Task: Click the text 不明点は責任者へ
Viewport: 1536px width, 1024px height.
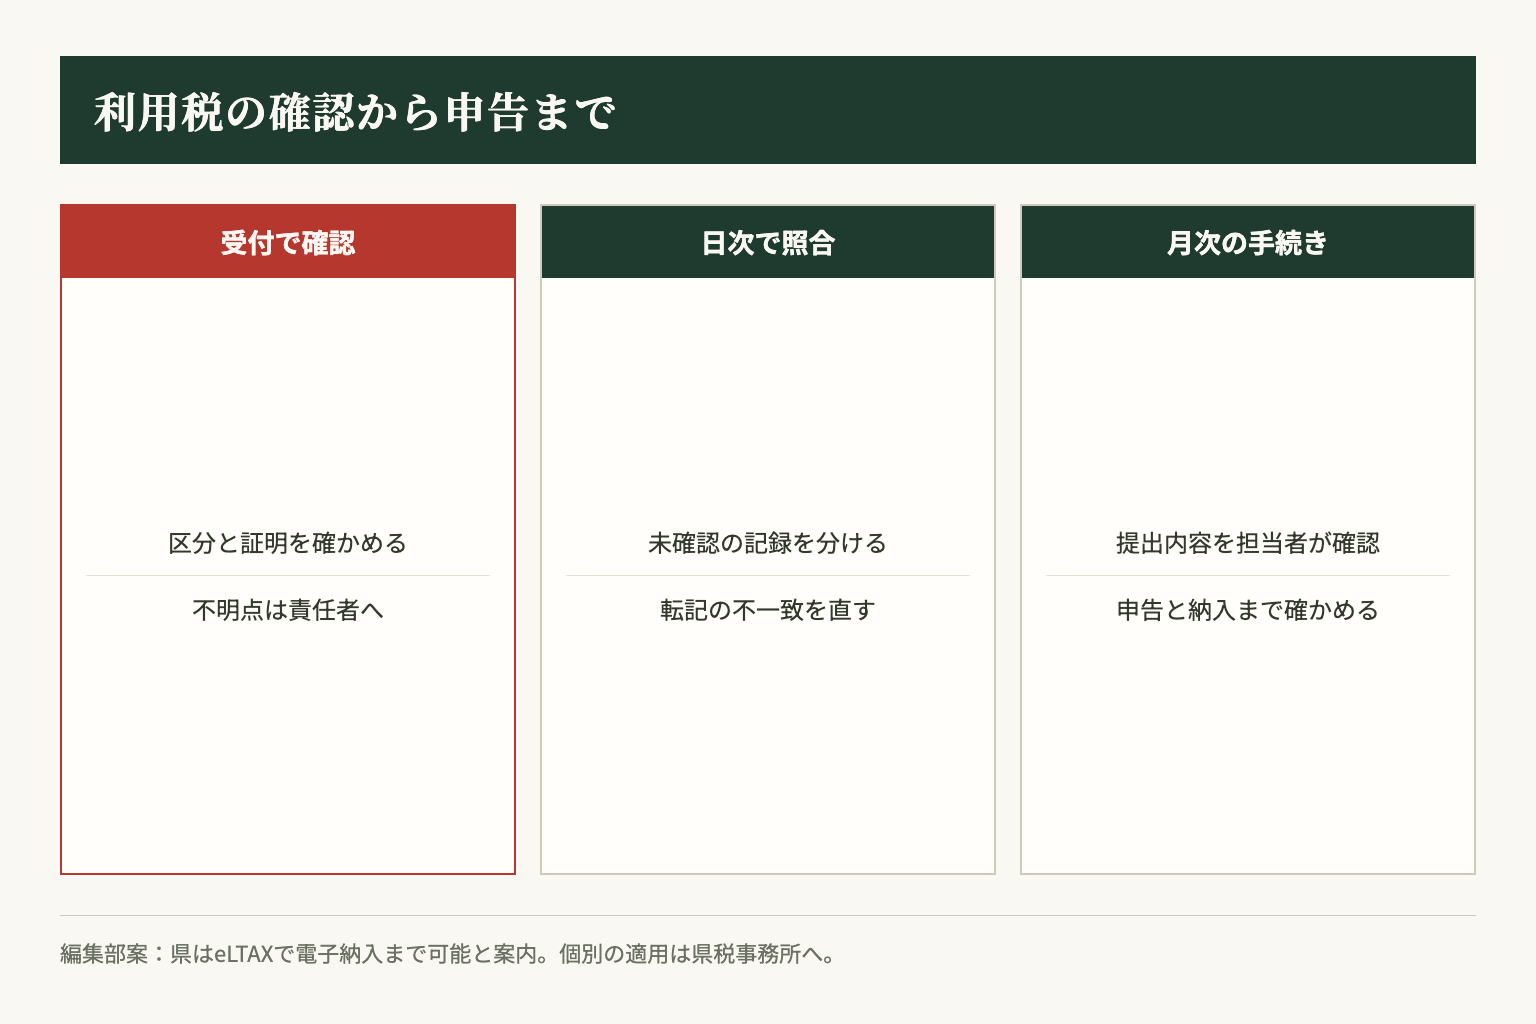Action: pos(288,610)
